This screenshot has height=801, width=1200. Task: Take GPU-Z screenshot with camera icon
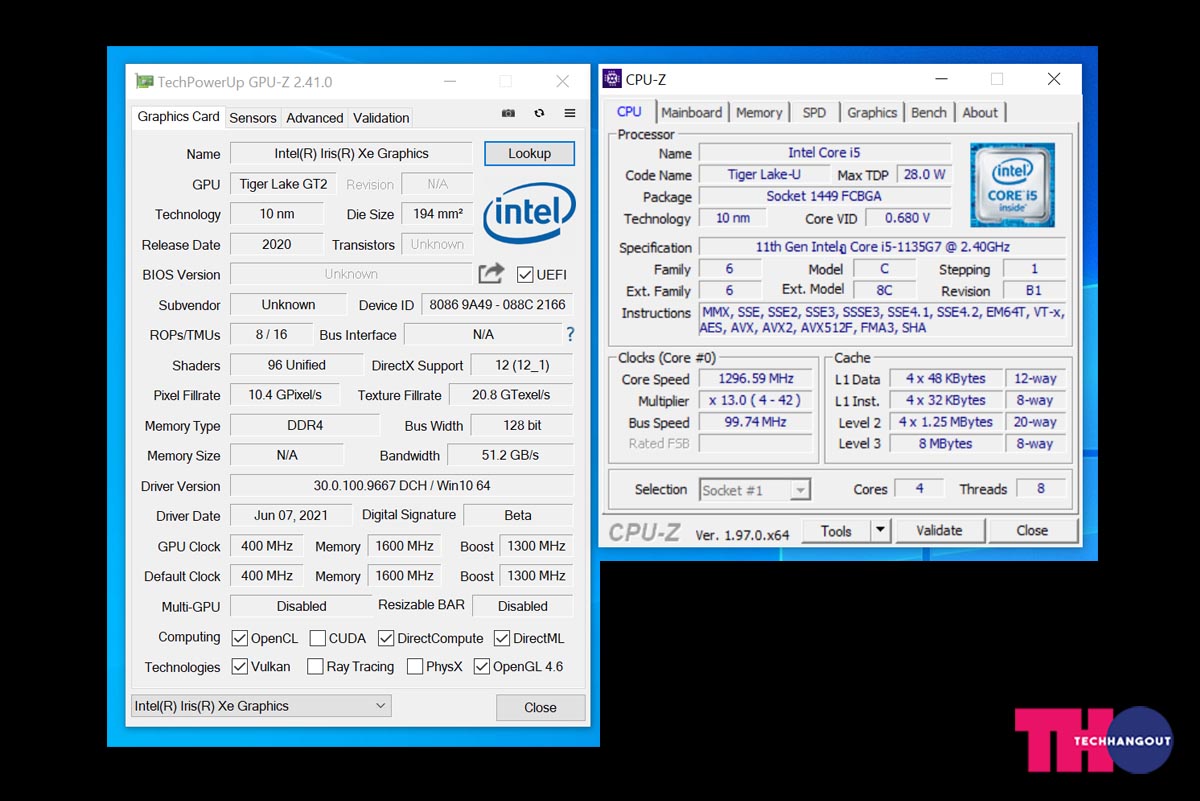pyautogui.click(x=508, y=114)
